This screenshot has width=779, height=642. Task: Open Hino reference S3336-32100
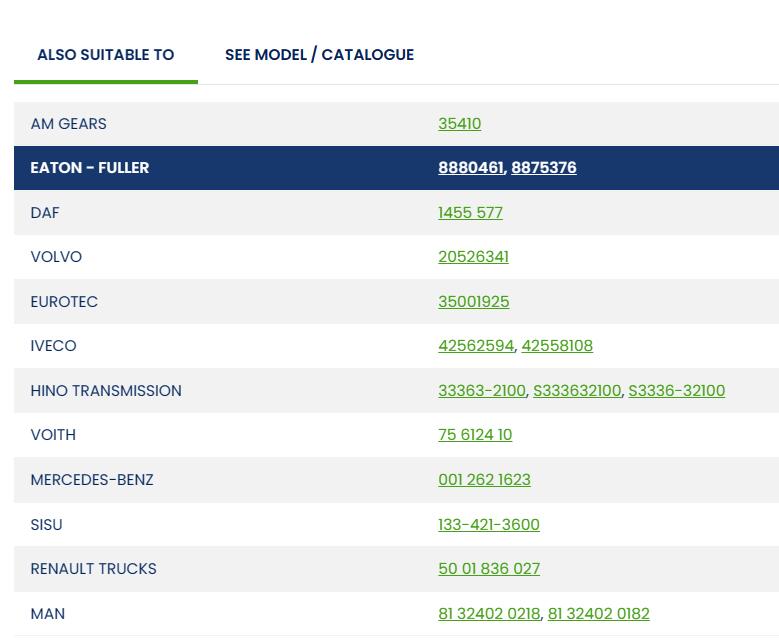coord(676,391)
